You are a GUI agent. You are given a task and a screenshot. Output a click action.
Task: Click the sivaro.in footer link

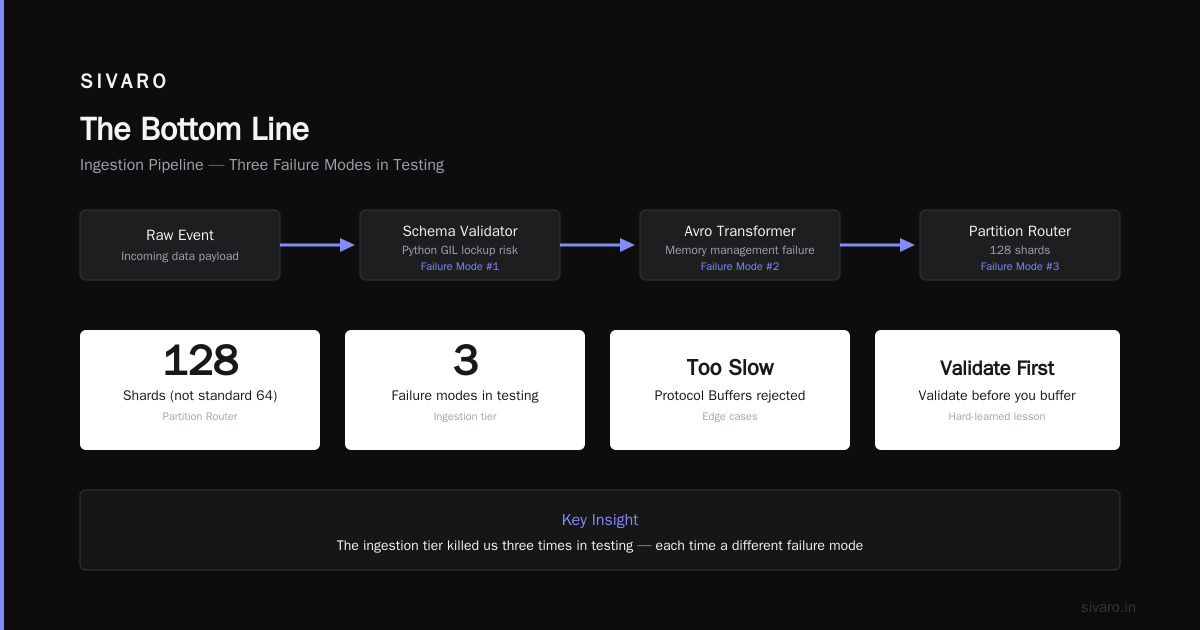point(1108,607)
